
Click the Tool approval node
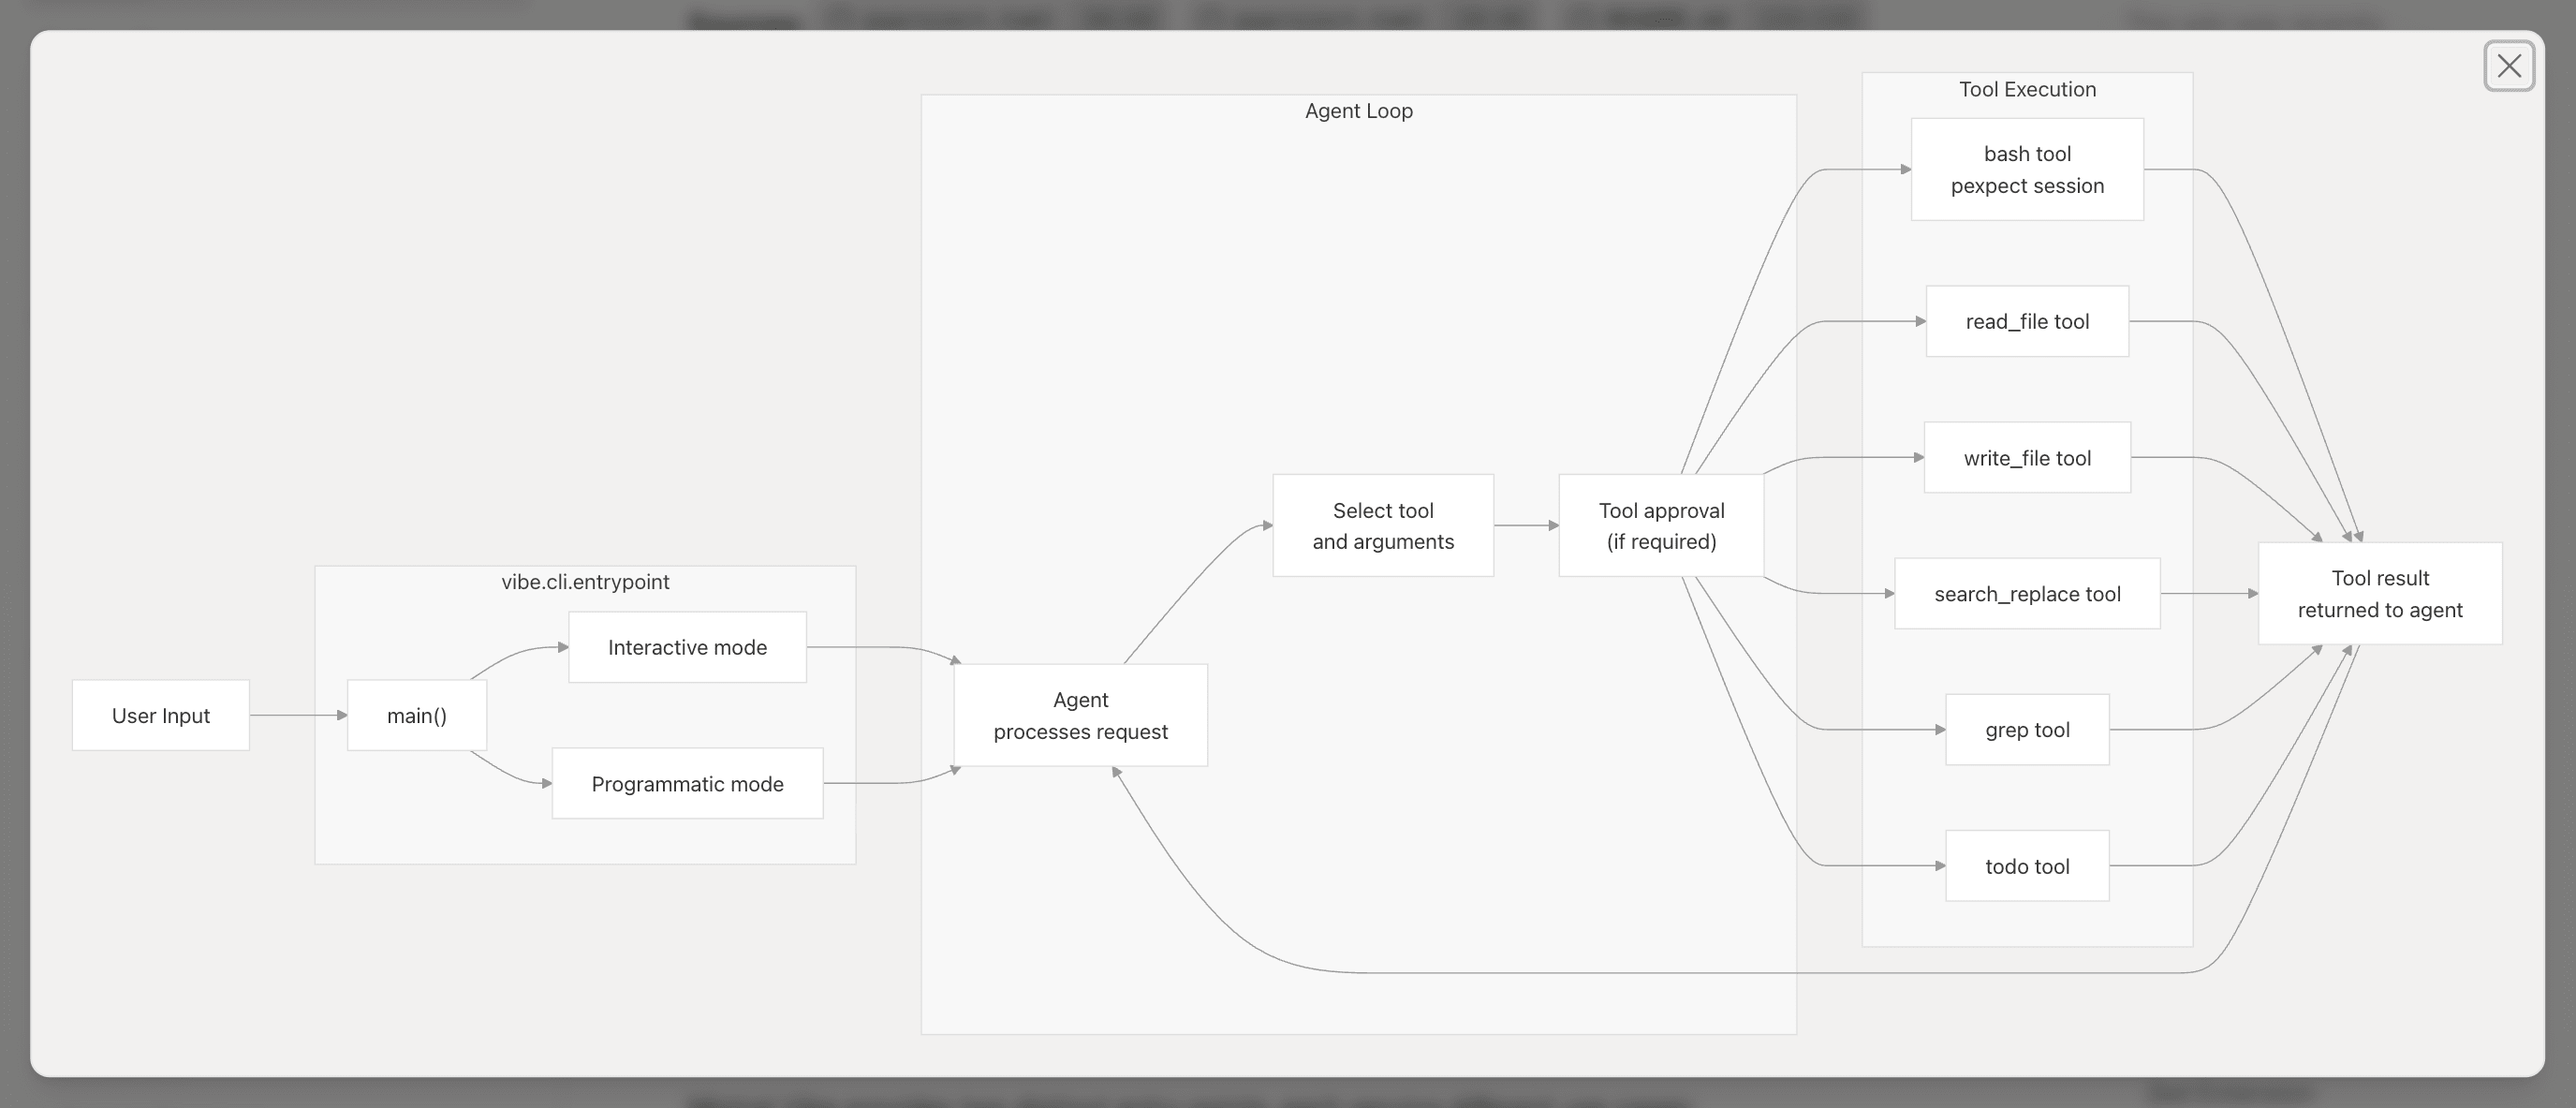click(1660, 525)
